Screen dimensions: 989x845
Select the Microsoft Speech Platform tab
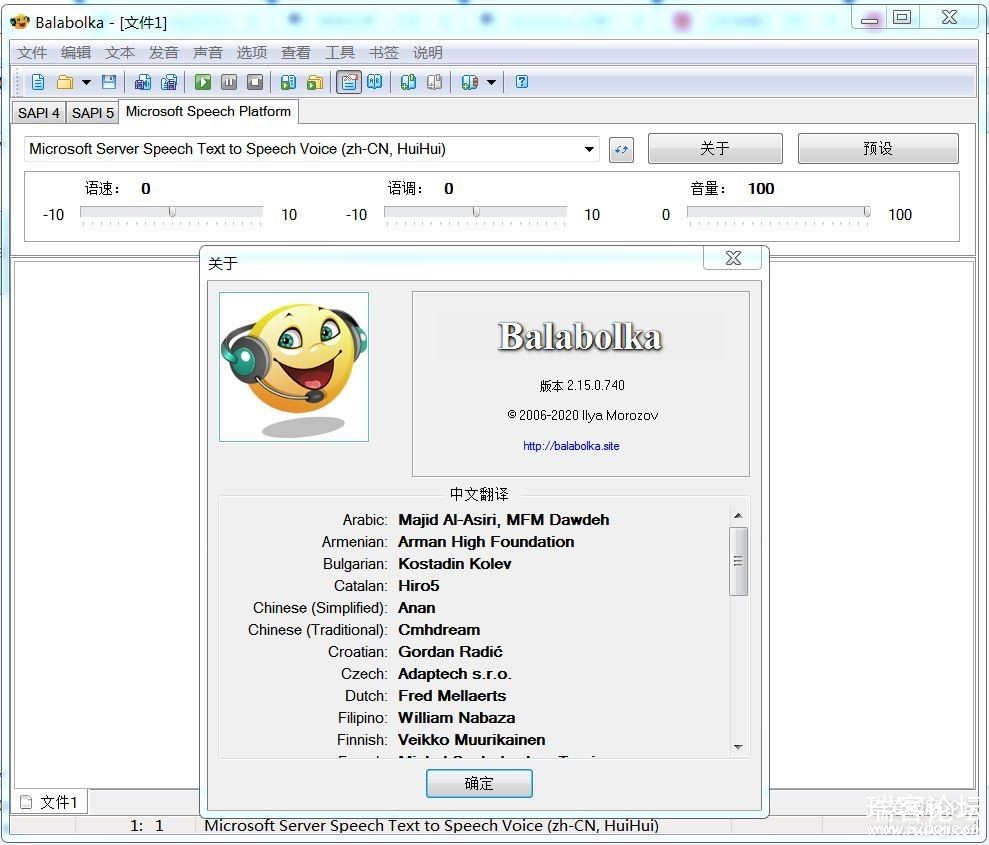(208, 112)
